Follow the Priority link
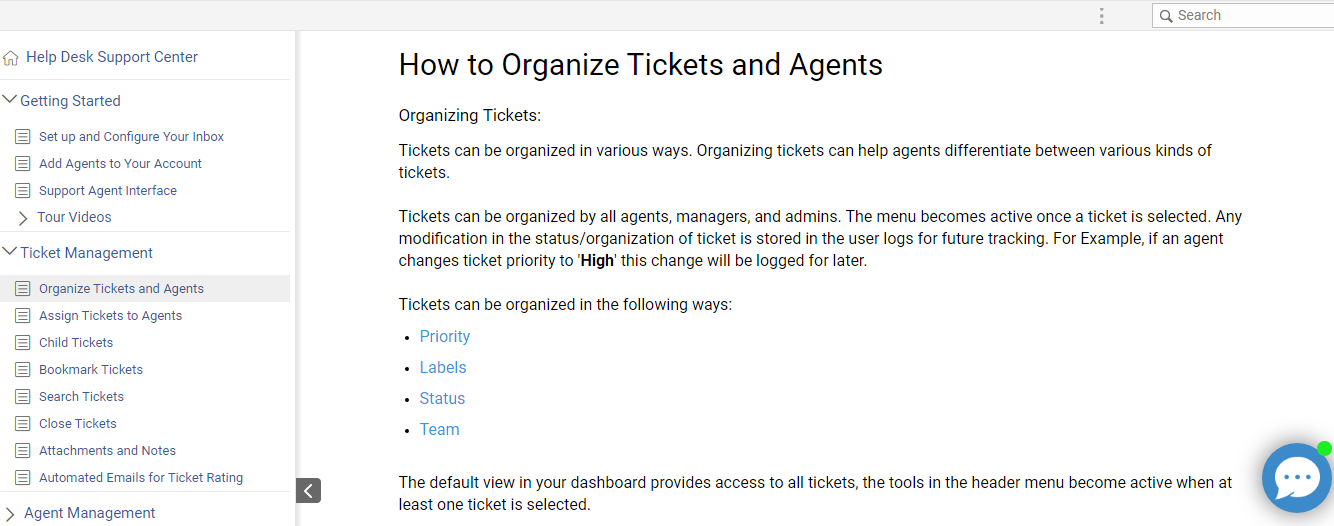Image resolution: width=1334 pixels, height=526 pixels. coord(445,337)
